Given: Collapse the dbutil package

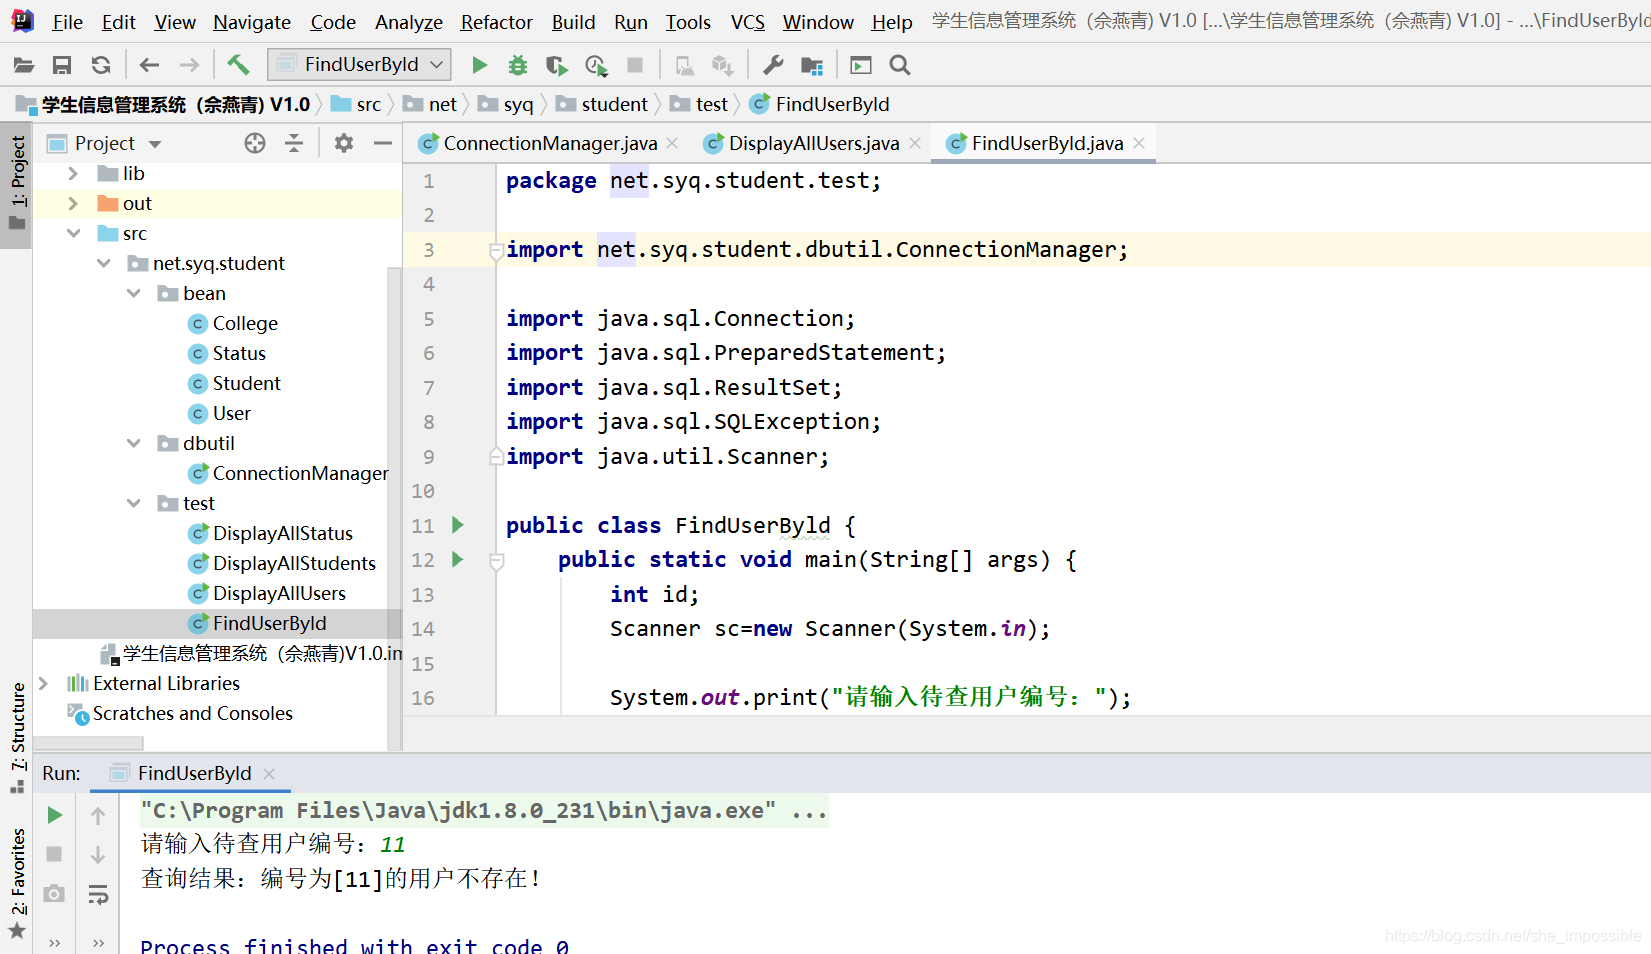Looking at the screenshot, I should point(134,443).
